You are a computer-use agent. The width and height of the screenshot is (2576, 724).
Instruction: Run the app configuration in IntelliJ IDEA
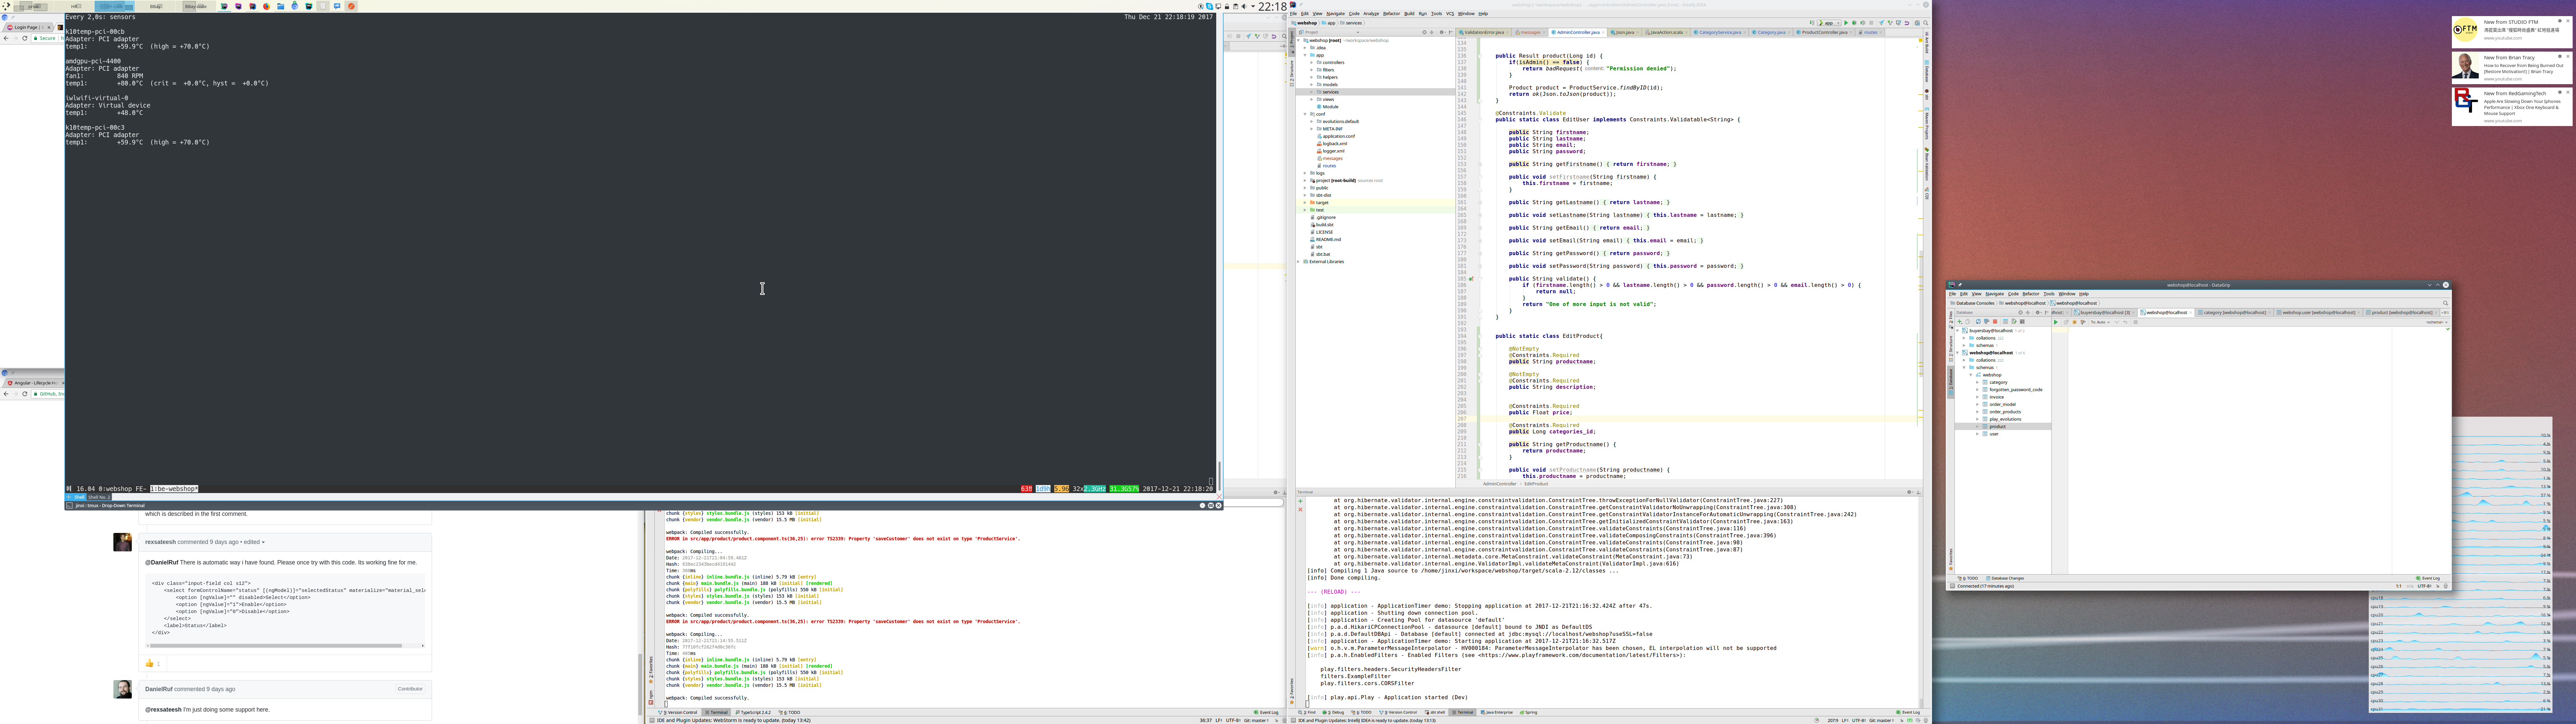(1846, 23)
